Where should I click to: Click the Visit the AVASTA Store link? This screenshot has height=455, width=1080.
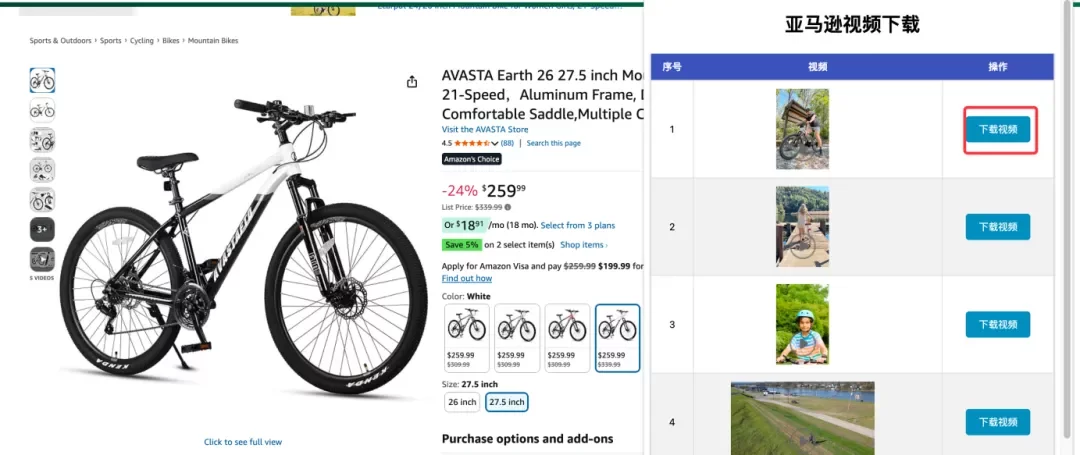coord(485,129)
